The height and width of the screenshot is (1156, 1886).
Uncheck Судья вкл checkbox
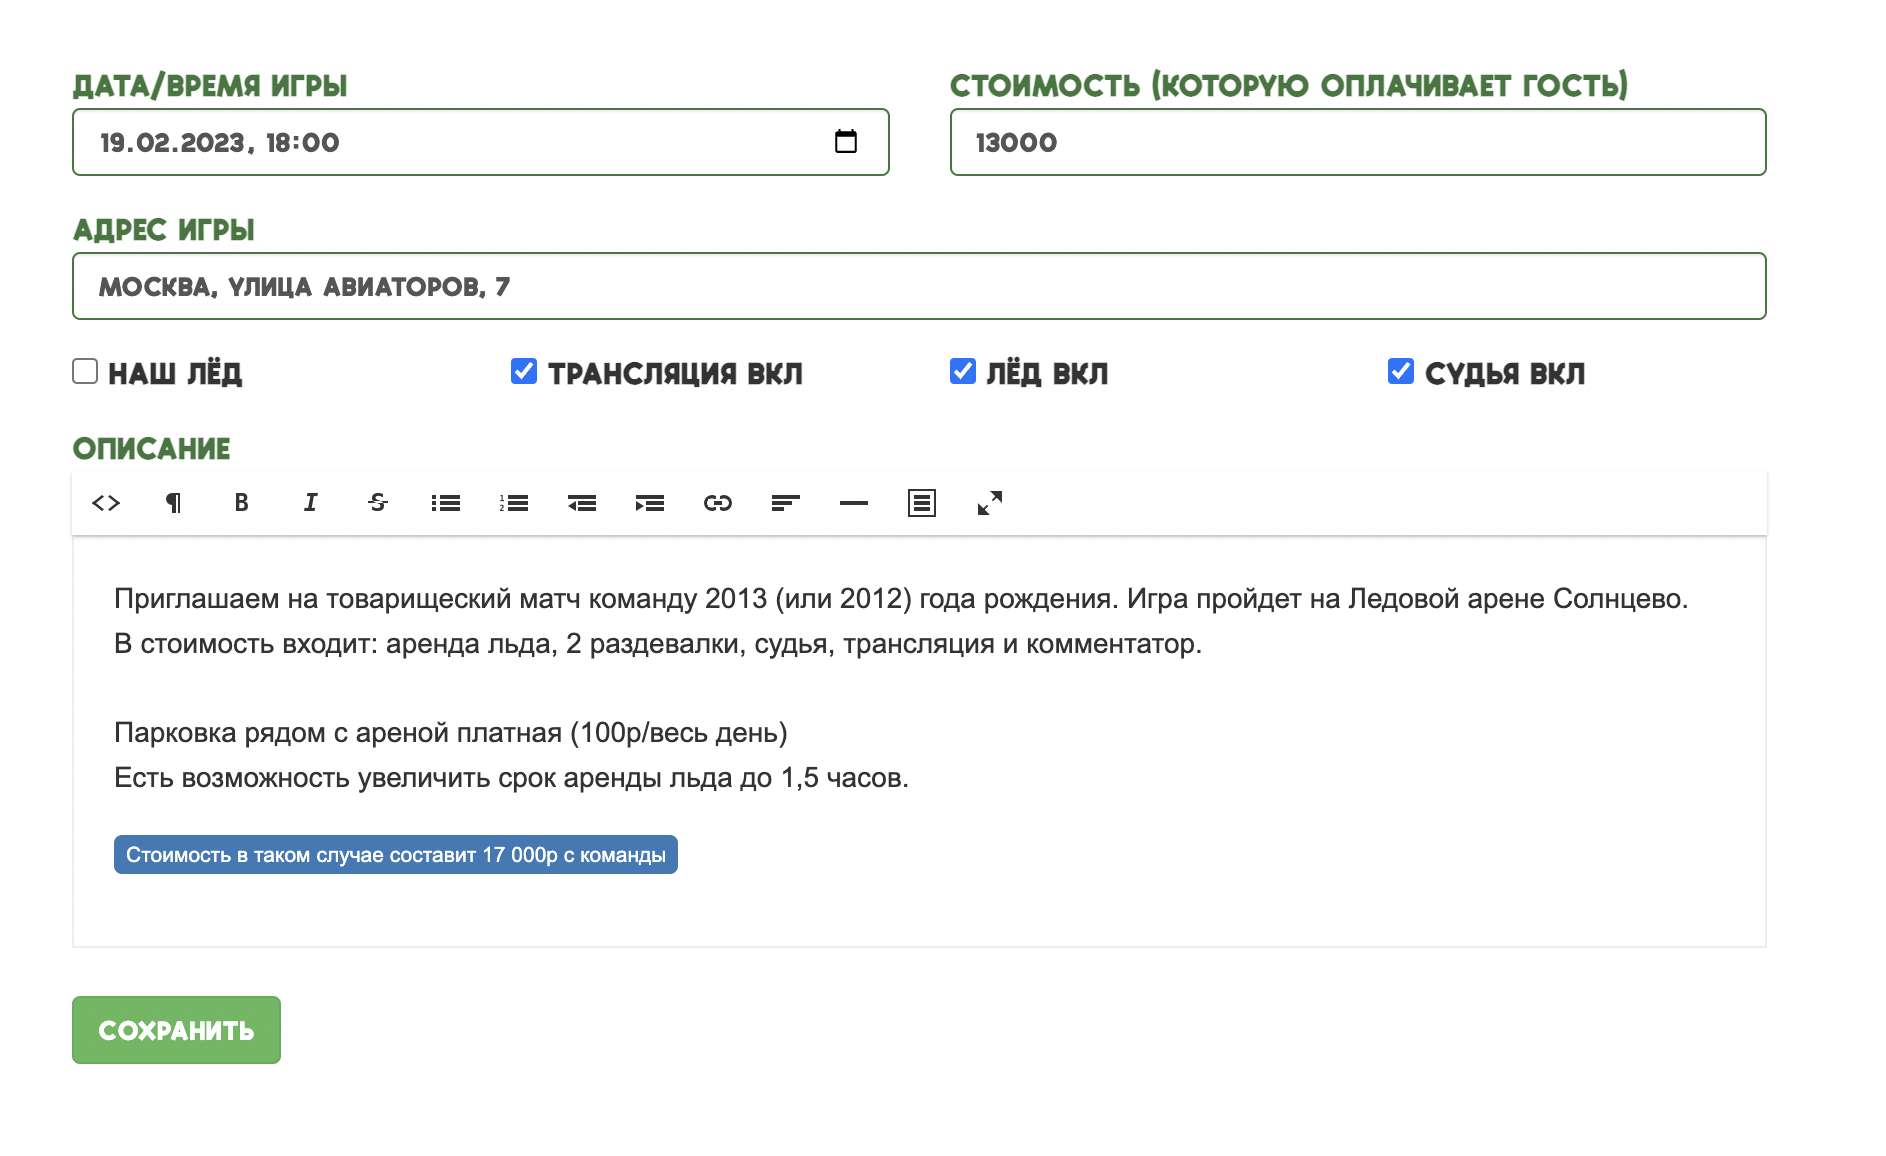[x=1401, y=372]
